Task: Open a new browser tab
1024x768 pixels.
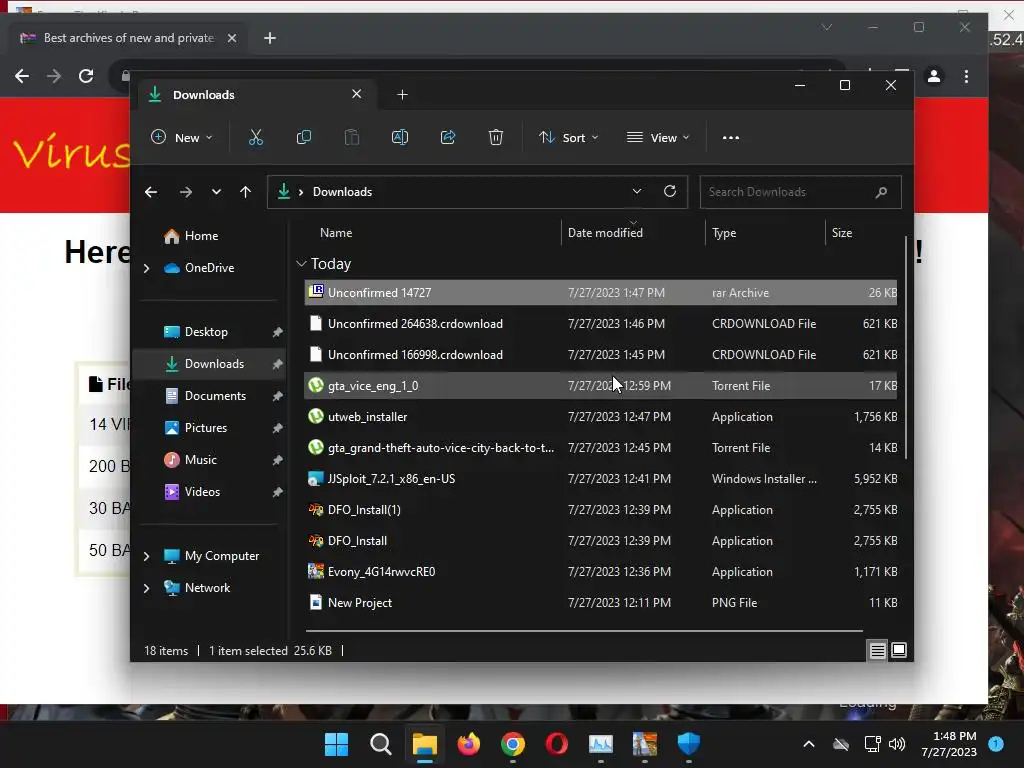Action: [x=270, y=38]
